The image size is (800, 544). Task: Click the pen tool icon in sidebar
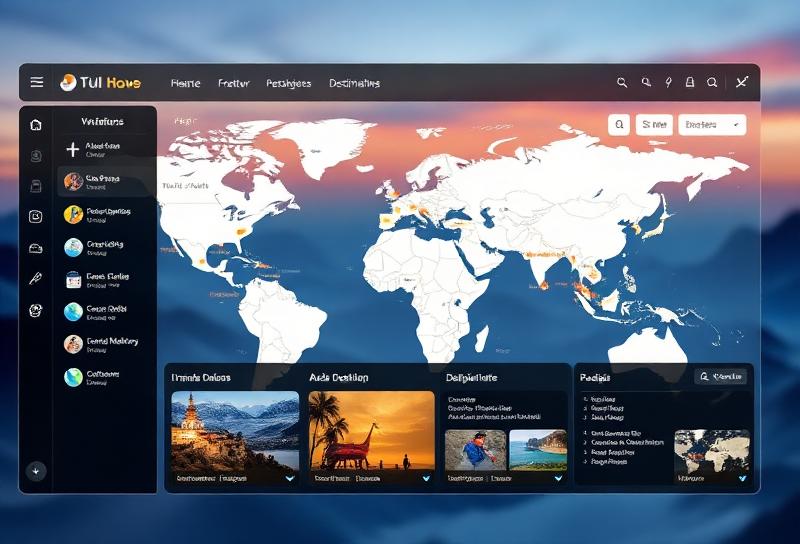click(x=36, y=279)
